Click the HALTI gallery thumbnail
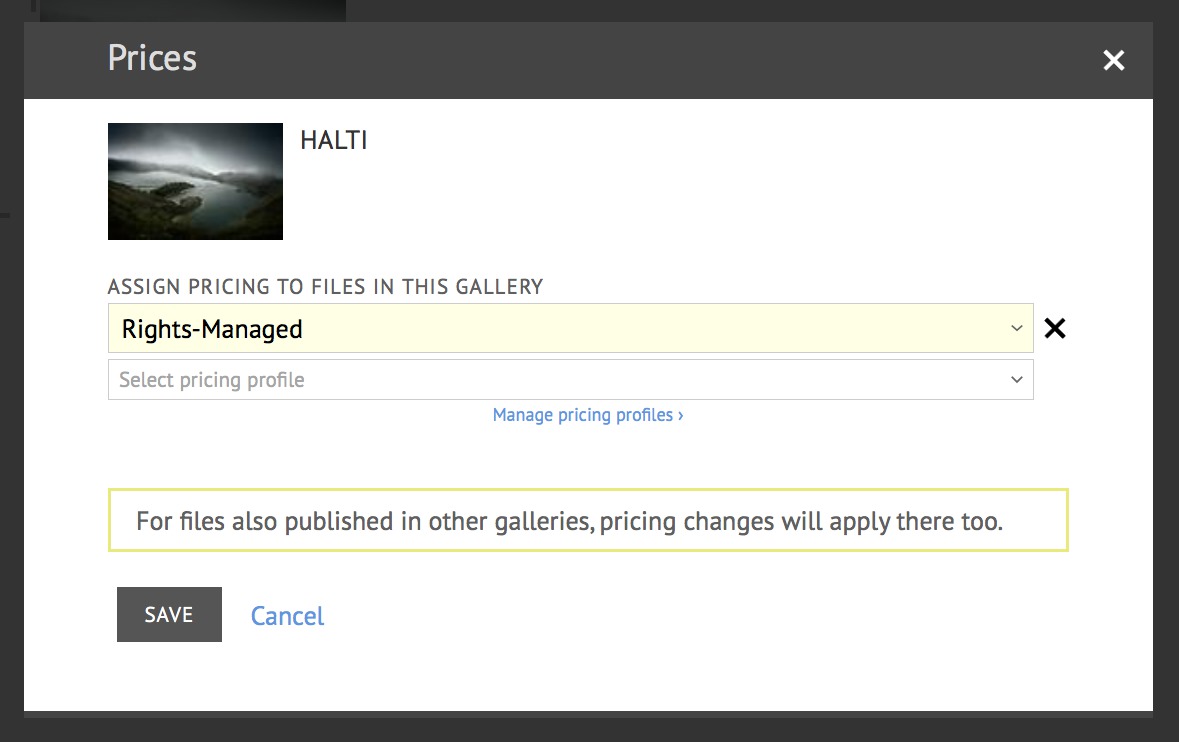 click(195, 181)
